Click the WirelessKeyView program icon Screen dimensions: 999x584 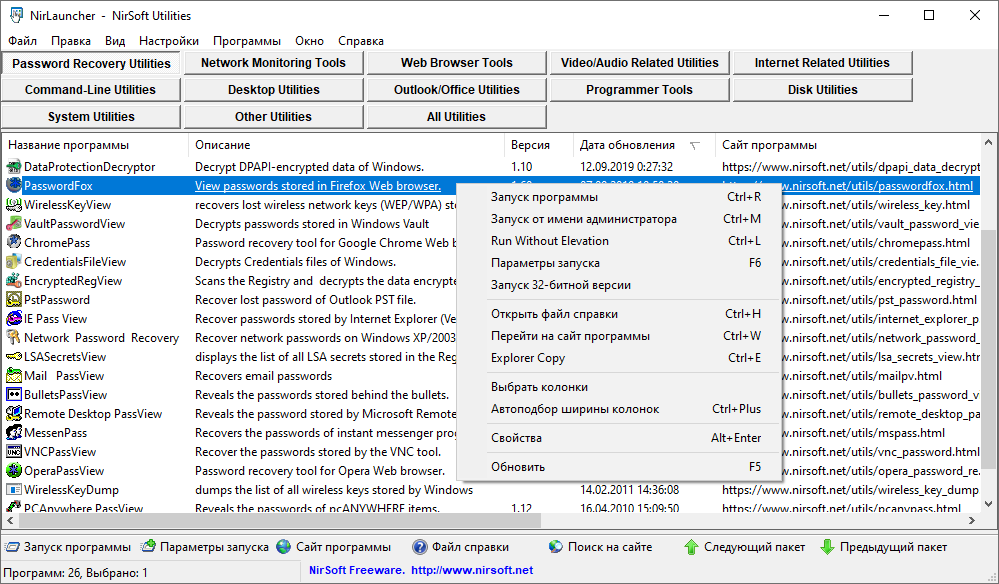coord(13,205)
